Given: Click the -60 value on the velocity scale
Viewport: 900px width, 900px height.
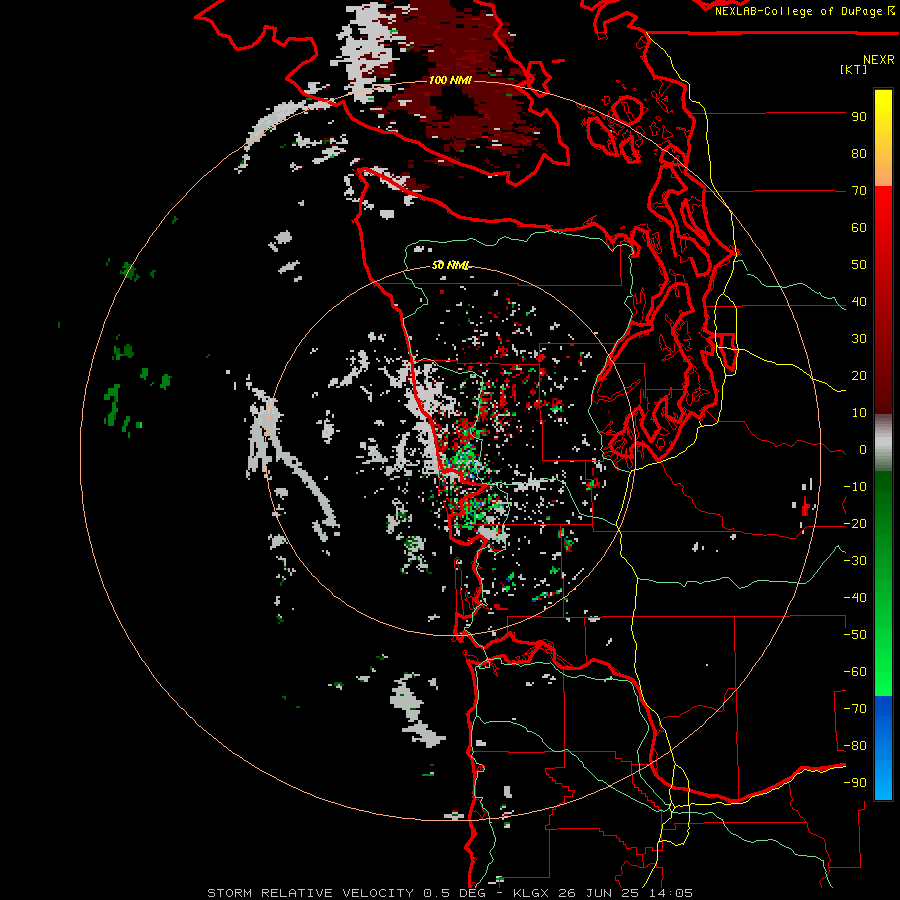Looking at the screenshot, I should click(x=855, y=672).
